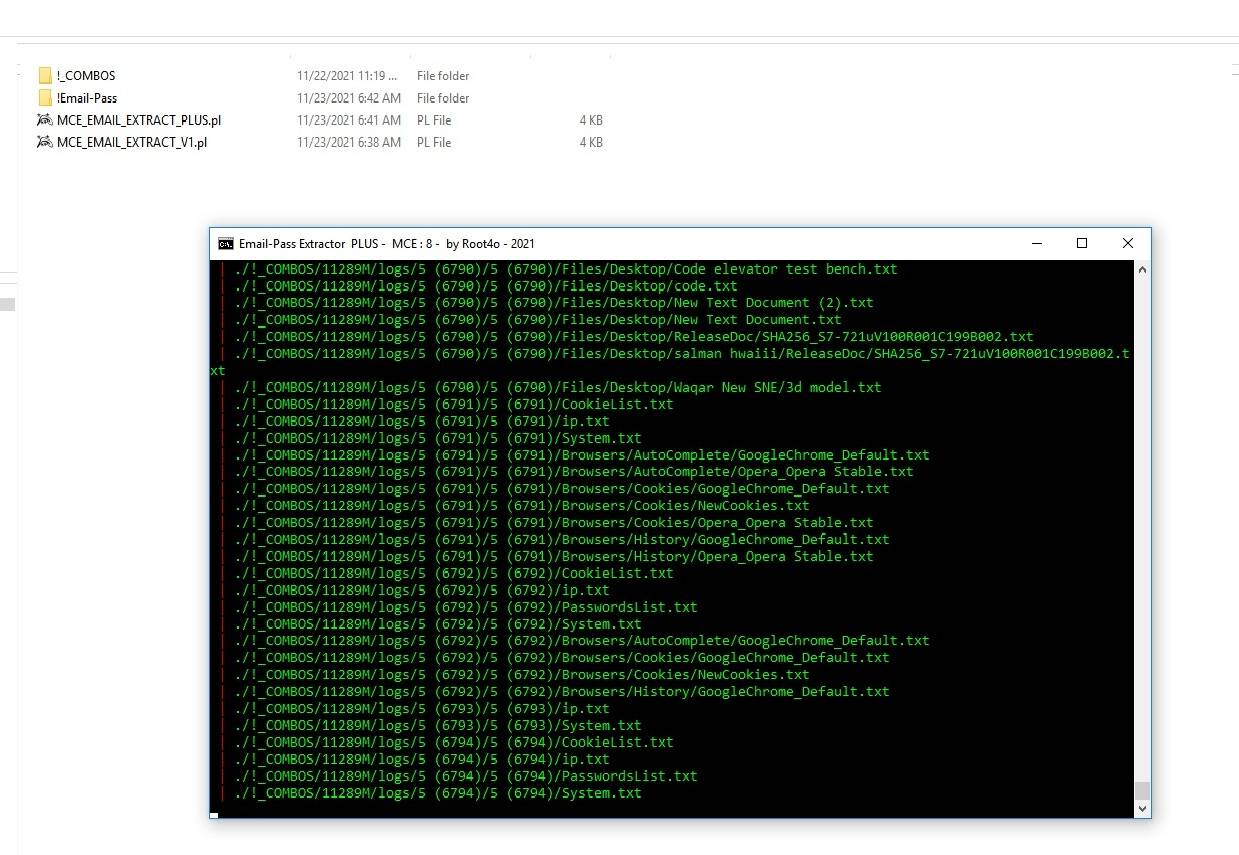
Task: Click the console vertical scrollbar thumb
Action: point(1142,791)
